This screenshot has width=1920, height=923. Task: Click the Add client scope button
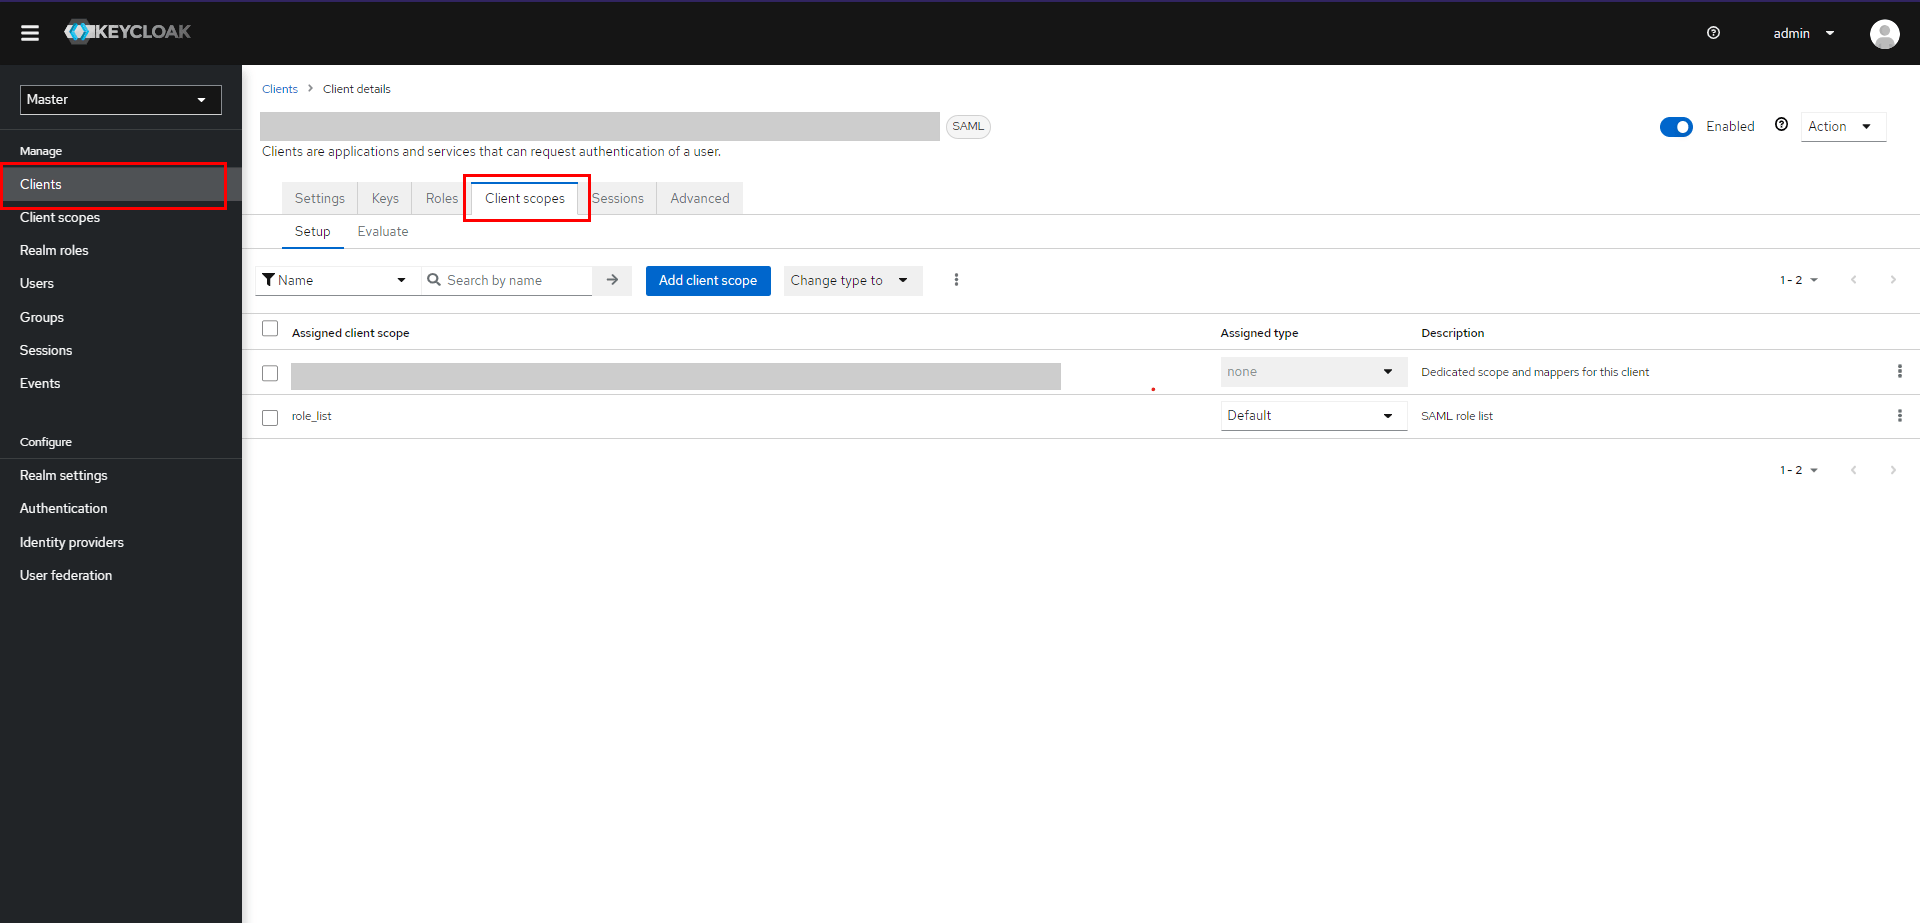(x=708, y=280)
